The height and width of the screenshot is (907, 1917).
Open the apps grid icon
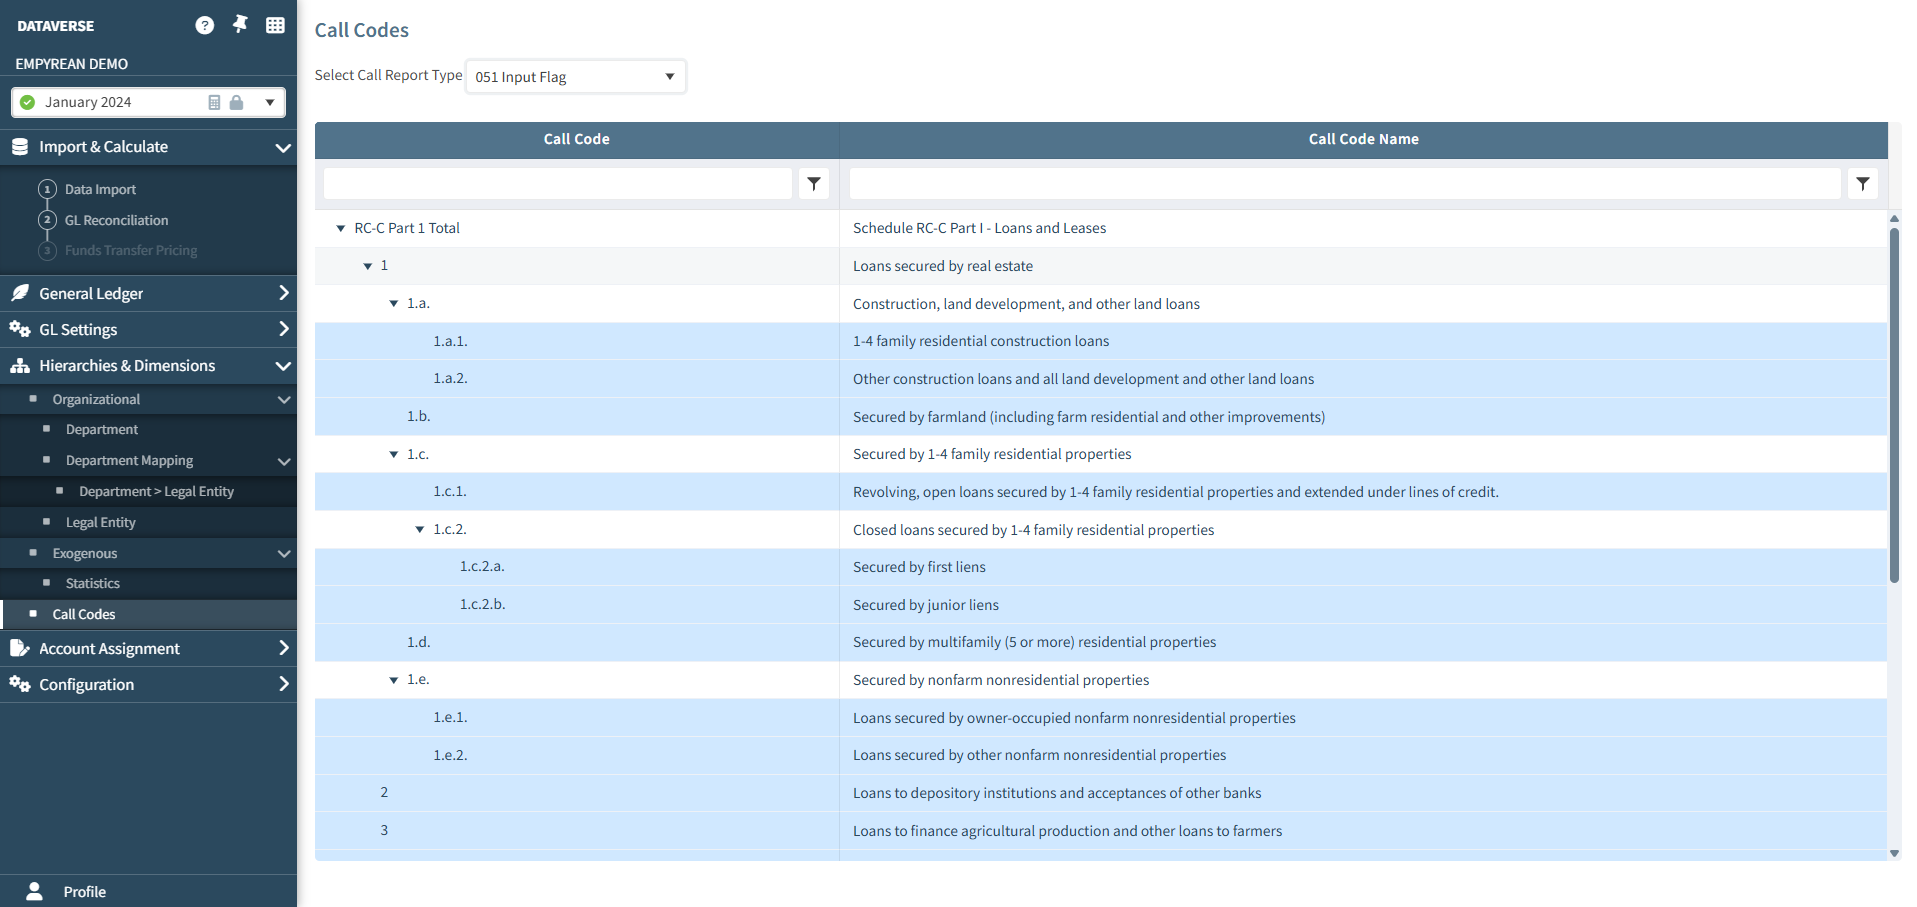click(x=275, y=25)
